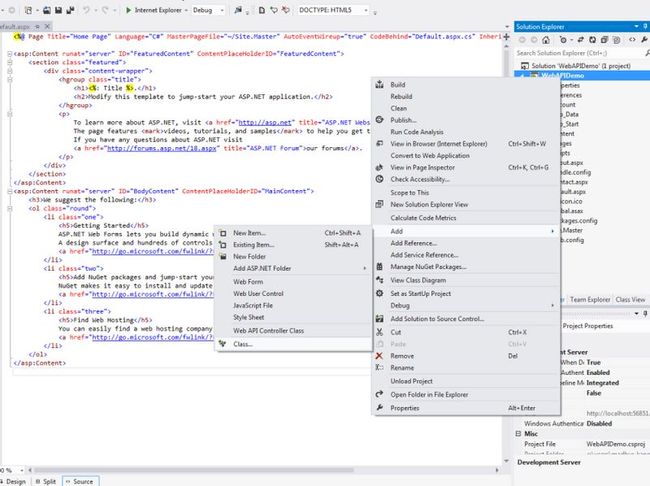Click the Search Solution Explorer input field
Image resolution: width=650 pixels, height=486 pixels.
pyautogui.click(x=579, y=53)
